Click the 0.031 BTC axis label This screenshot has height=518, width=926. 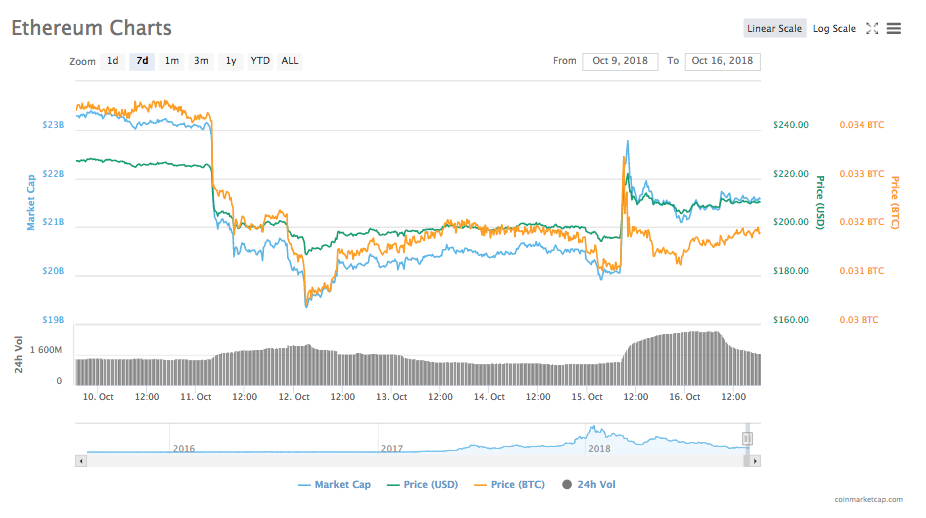(862, 271)
